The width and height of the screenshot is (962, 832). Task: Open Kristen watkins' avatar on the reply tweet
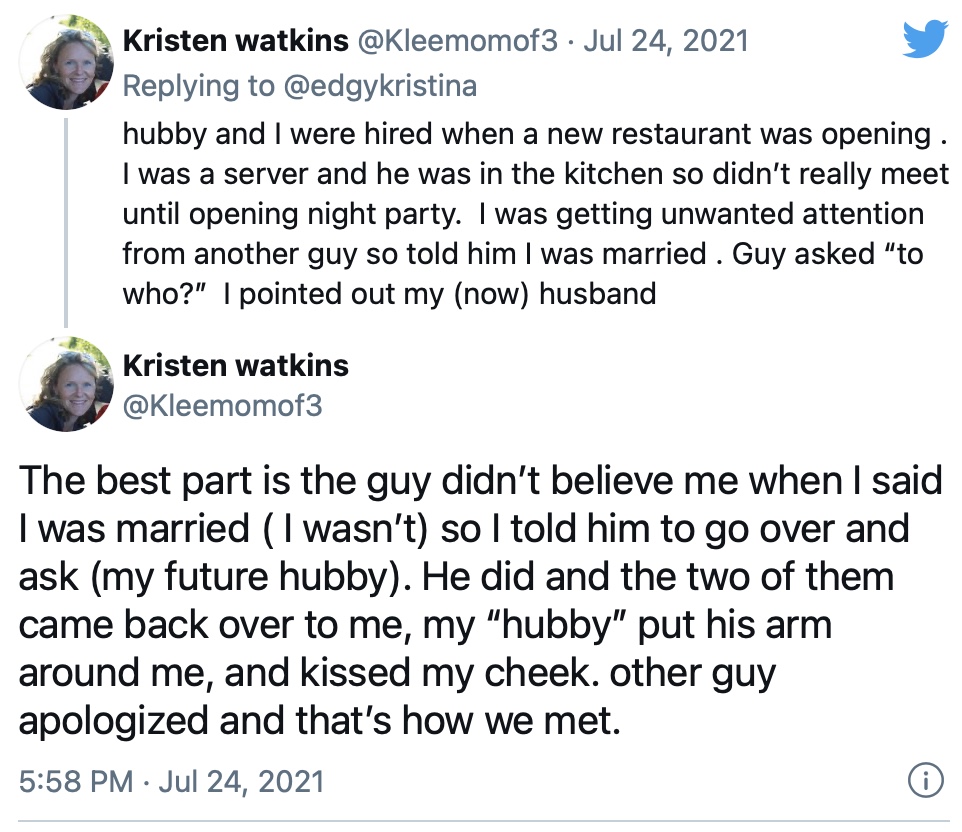[66, 62]
